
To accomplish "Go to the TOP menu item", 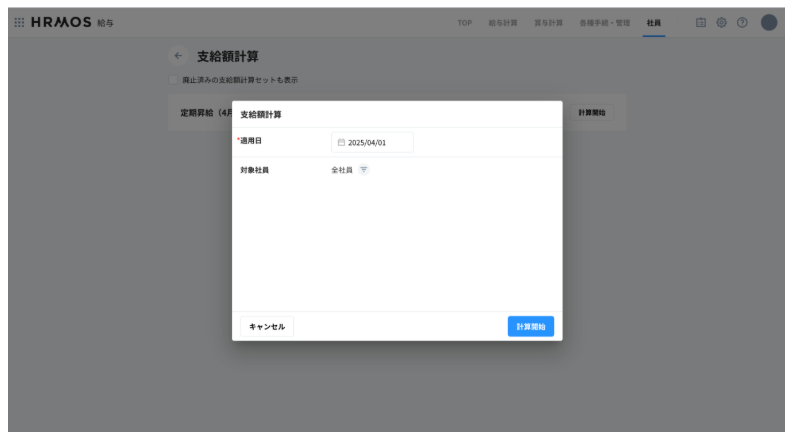I will tap(465, 23).
